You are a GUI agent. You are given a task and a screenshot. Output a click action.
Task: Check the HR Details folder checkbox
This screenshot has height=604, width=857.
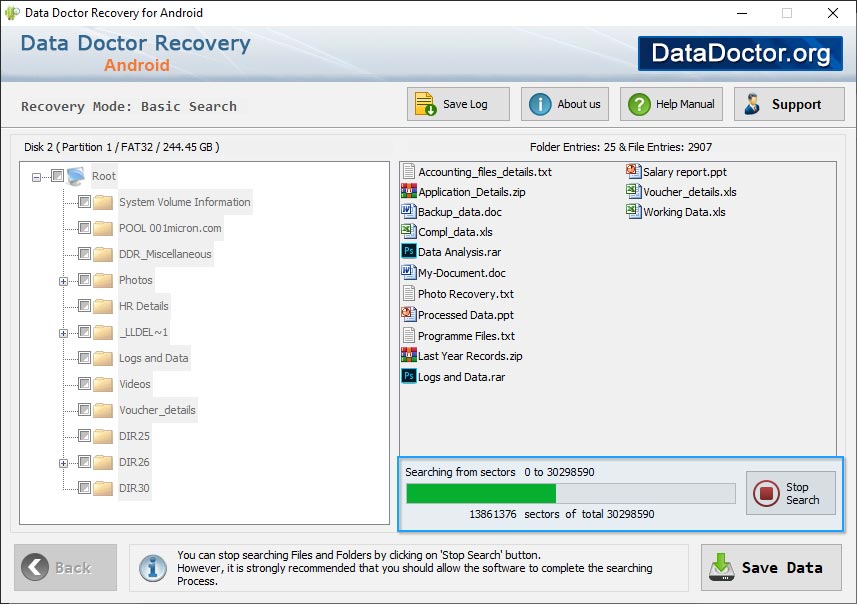pyautogui.click(x=84, y=306)
